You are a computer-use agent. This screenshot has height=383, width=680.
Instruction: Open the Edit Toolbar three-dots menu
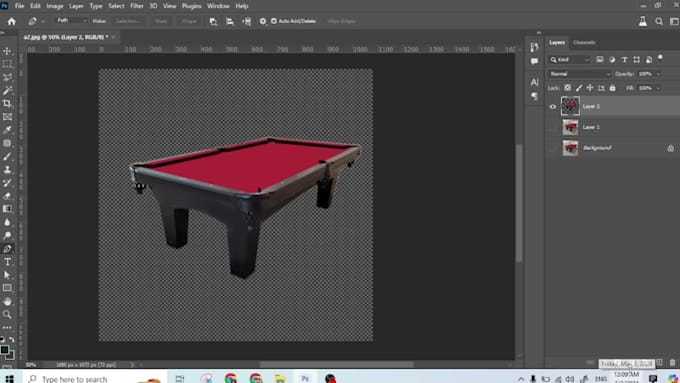coord(7,327)
